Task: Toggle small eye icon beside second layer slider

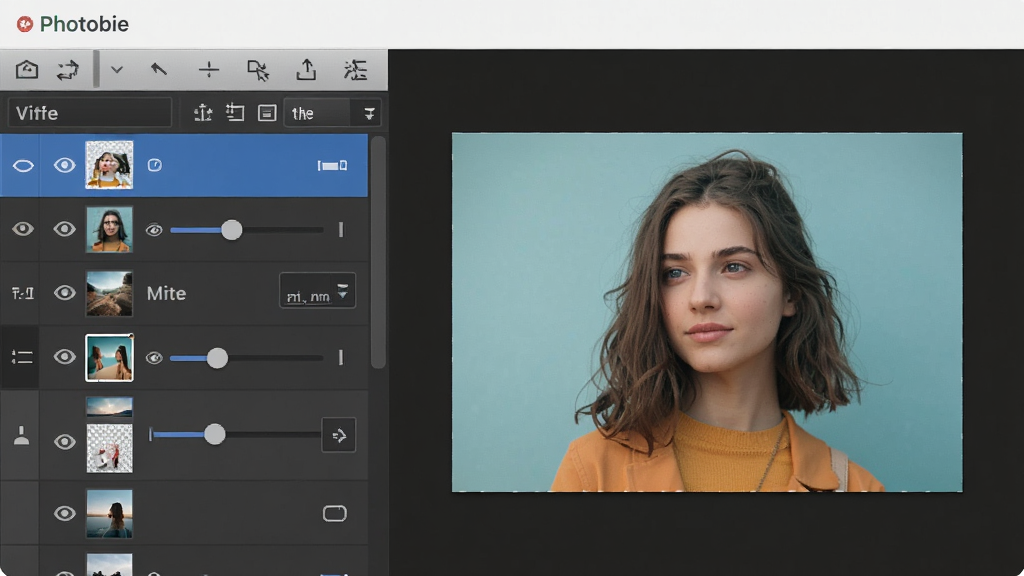Action: 154,230
